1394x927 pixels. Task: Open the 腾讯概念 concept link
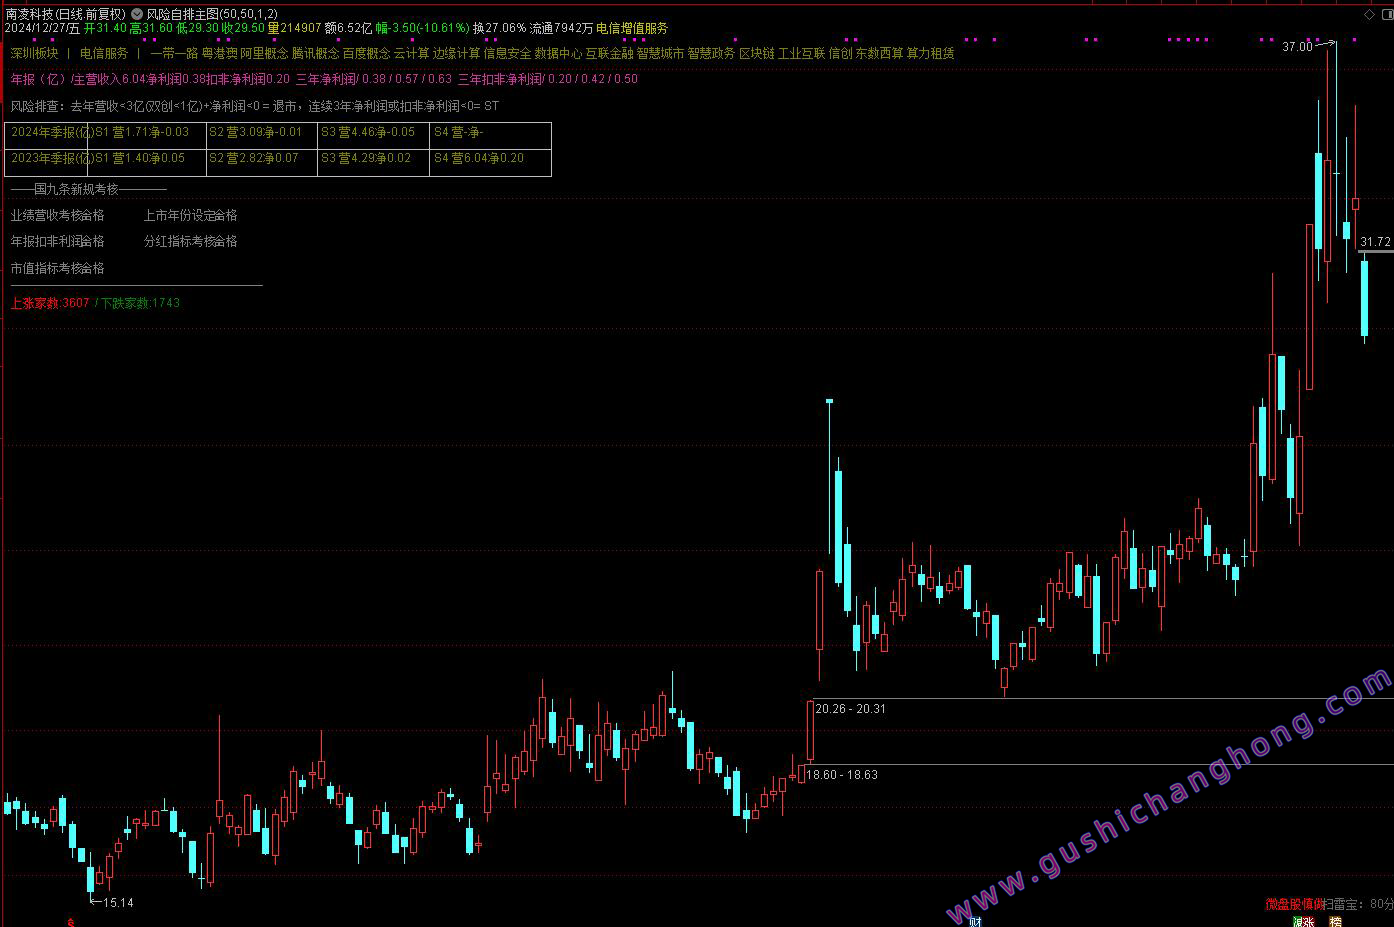(316, 53)
